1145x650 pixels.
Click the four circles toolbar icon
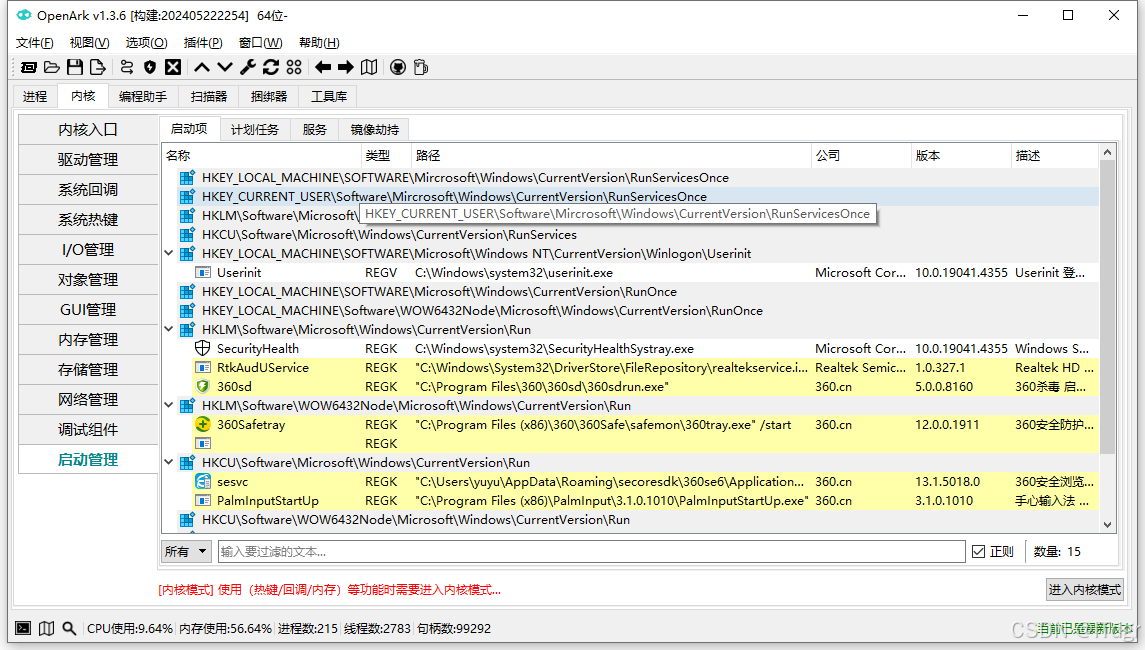tap(294, 67)
